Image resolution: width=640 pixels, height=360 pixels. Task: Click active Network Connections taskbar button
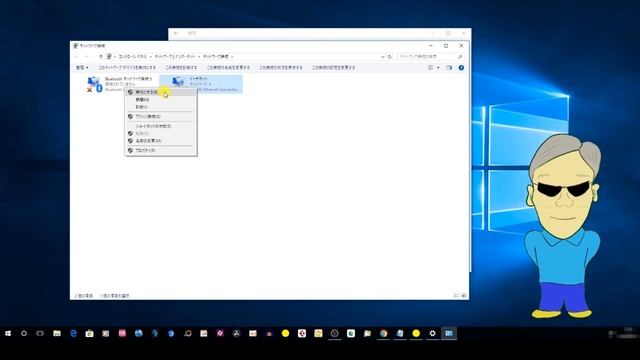tap(449, 333)
